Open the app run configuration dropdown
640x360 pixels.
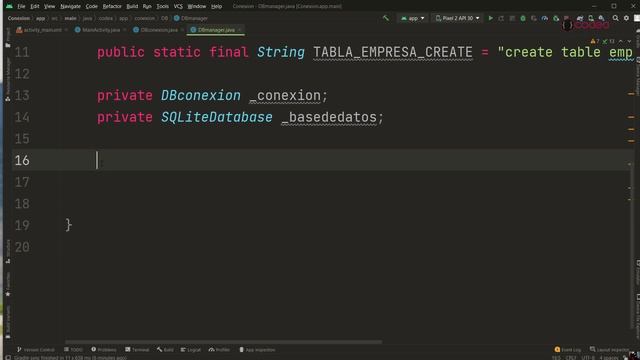413,18
